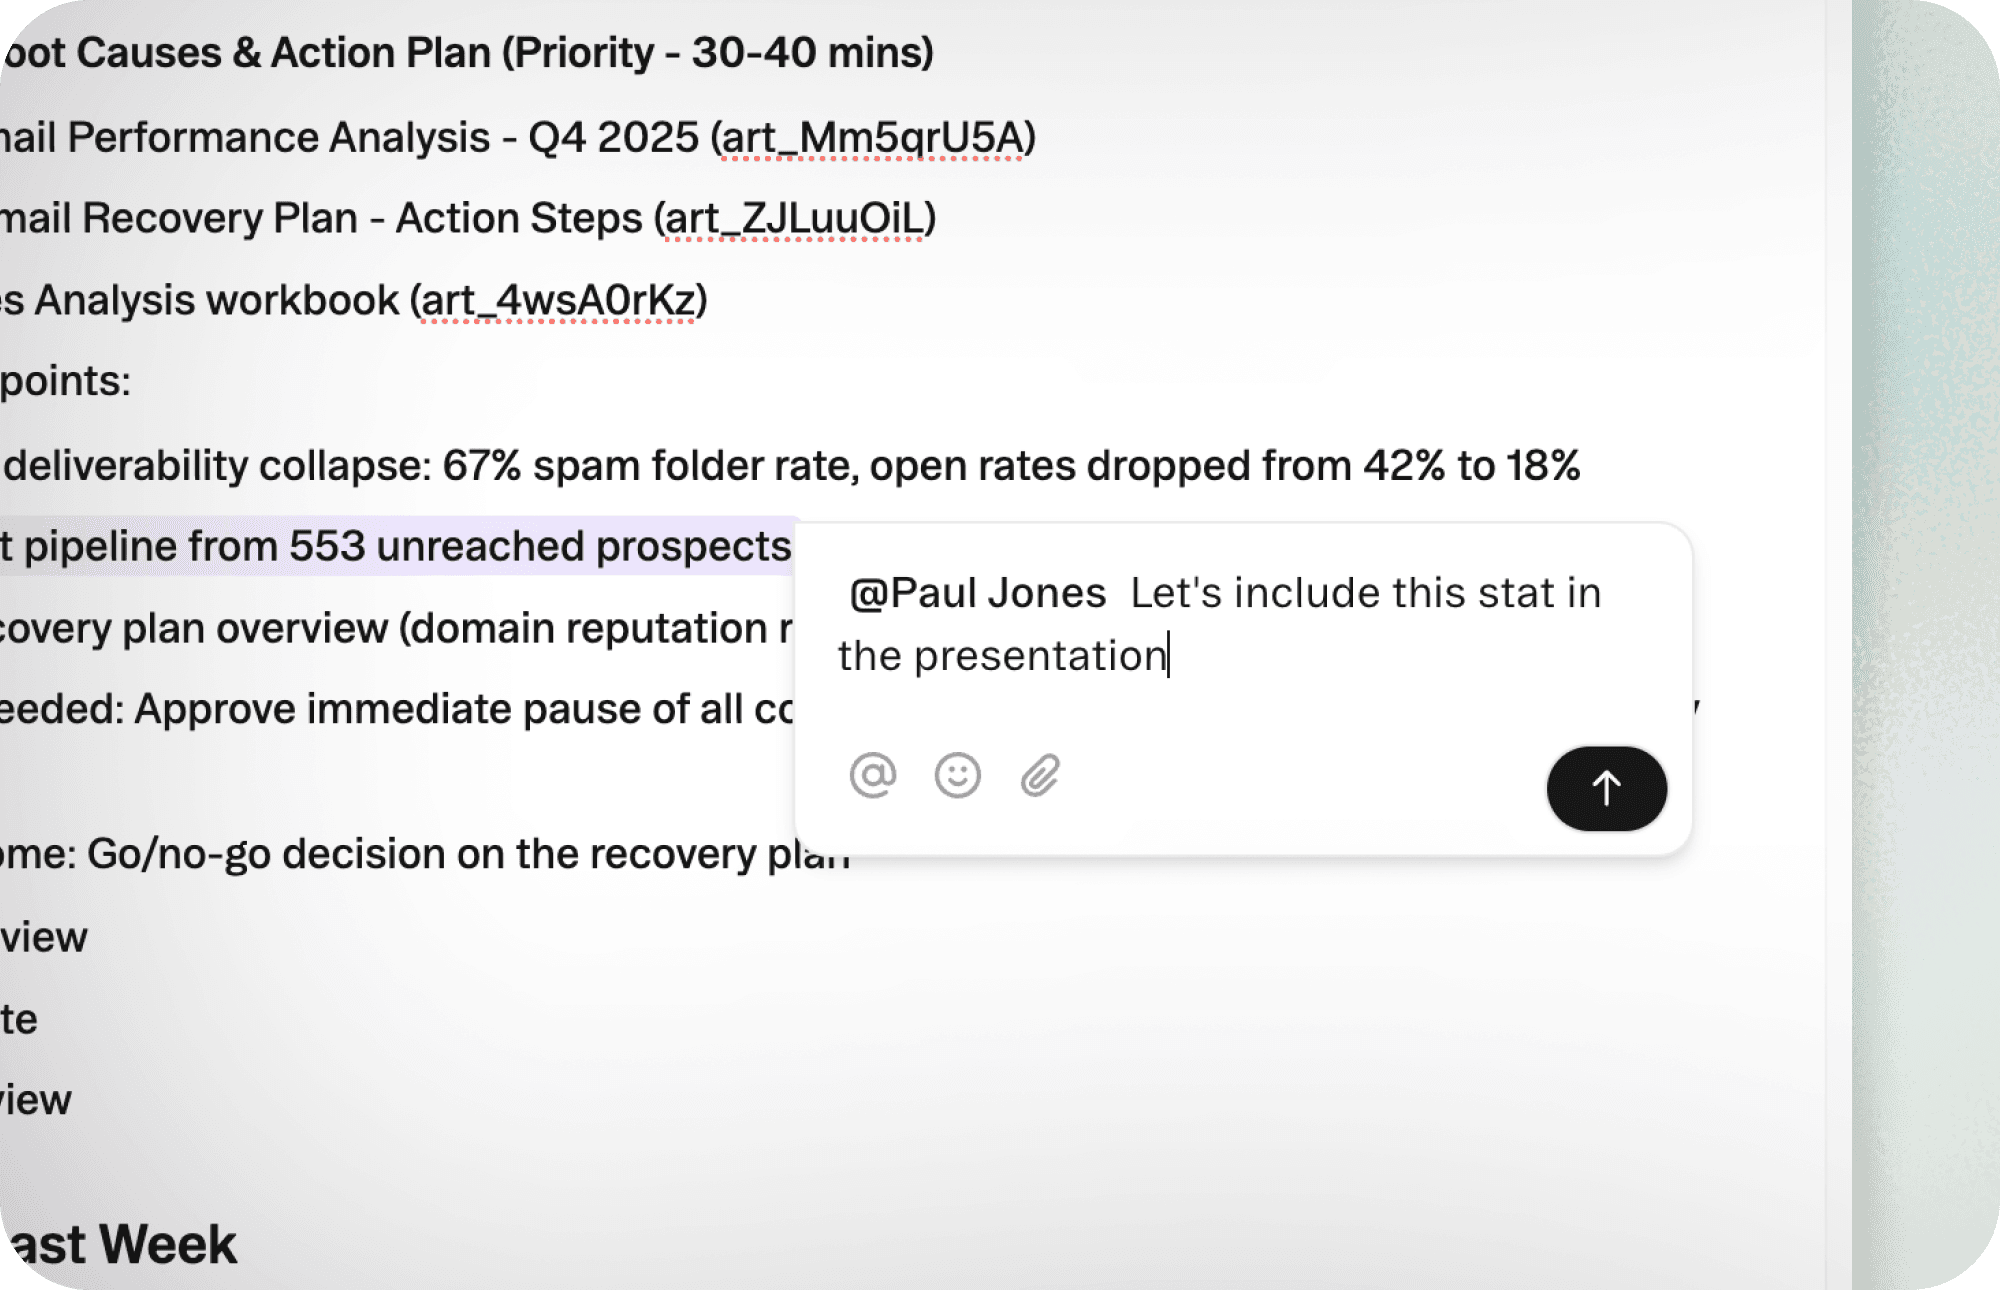The image size is (2000, 1290).
Task: Click the highlighted '553 unreached prospects' text
Action: coord(540,547)
